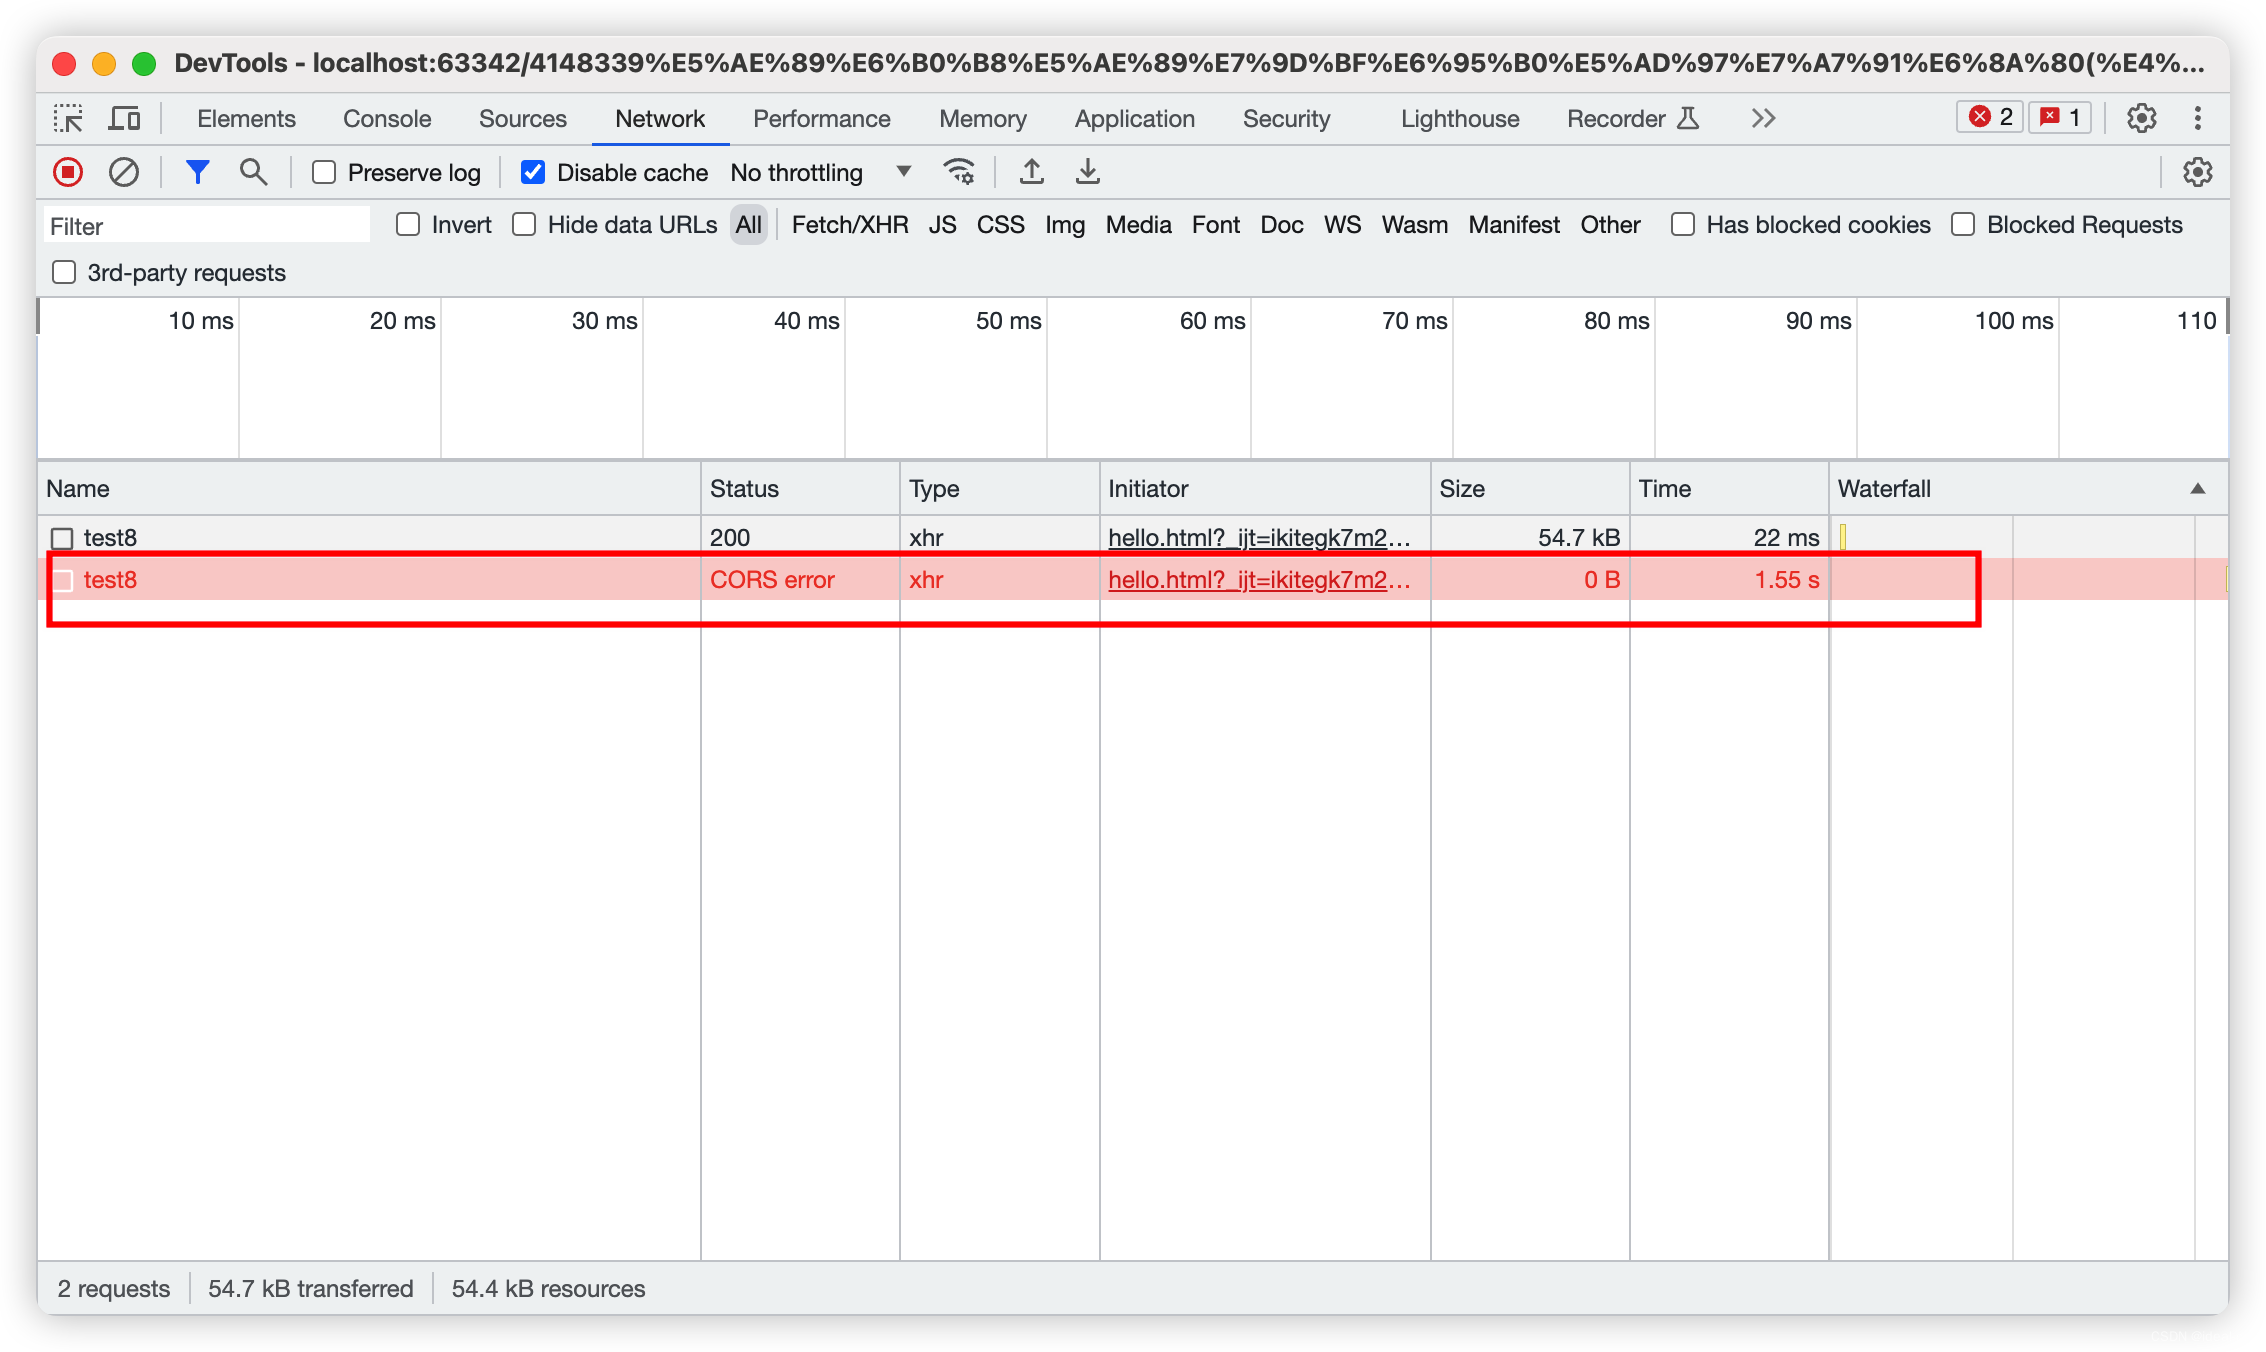Select the Network tab
This screenshot has width=2266, height=1352.
coord(660,118)
